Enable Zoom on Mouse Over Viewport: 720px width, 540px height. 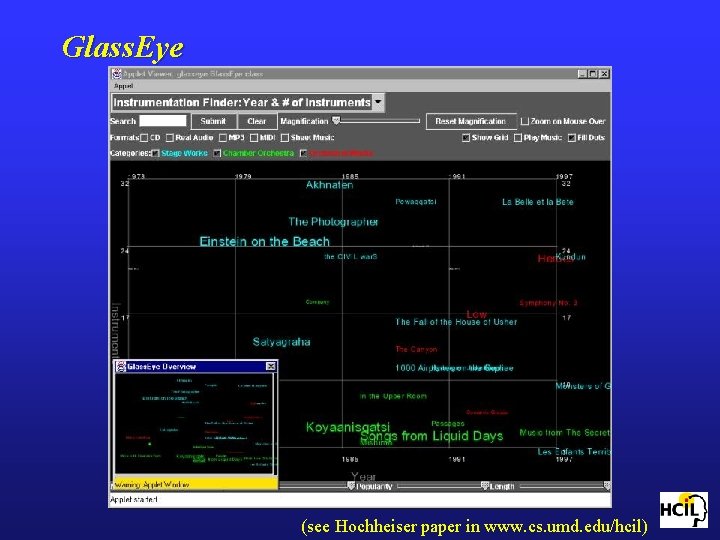(x=525, y=122)
